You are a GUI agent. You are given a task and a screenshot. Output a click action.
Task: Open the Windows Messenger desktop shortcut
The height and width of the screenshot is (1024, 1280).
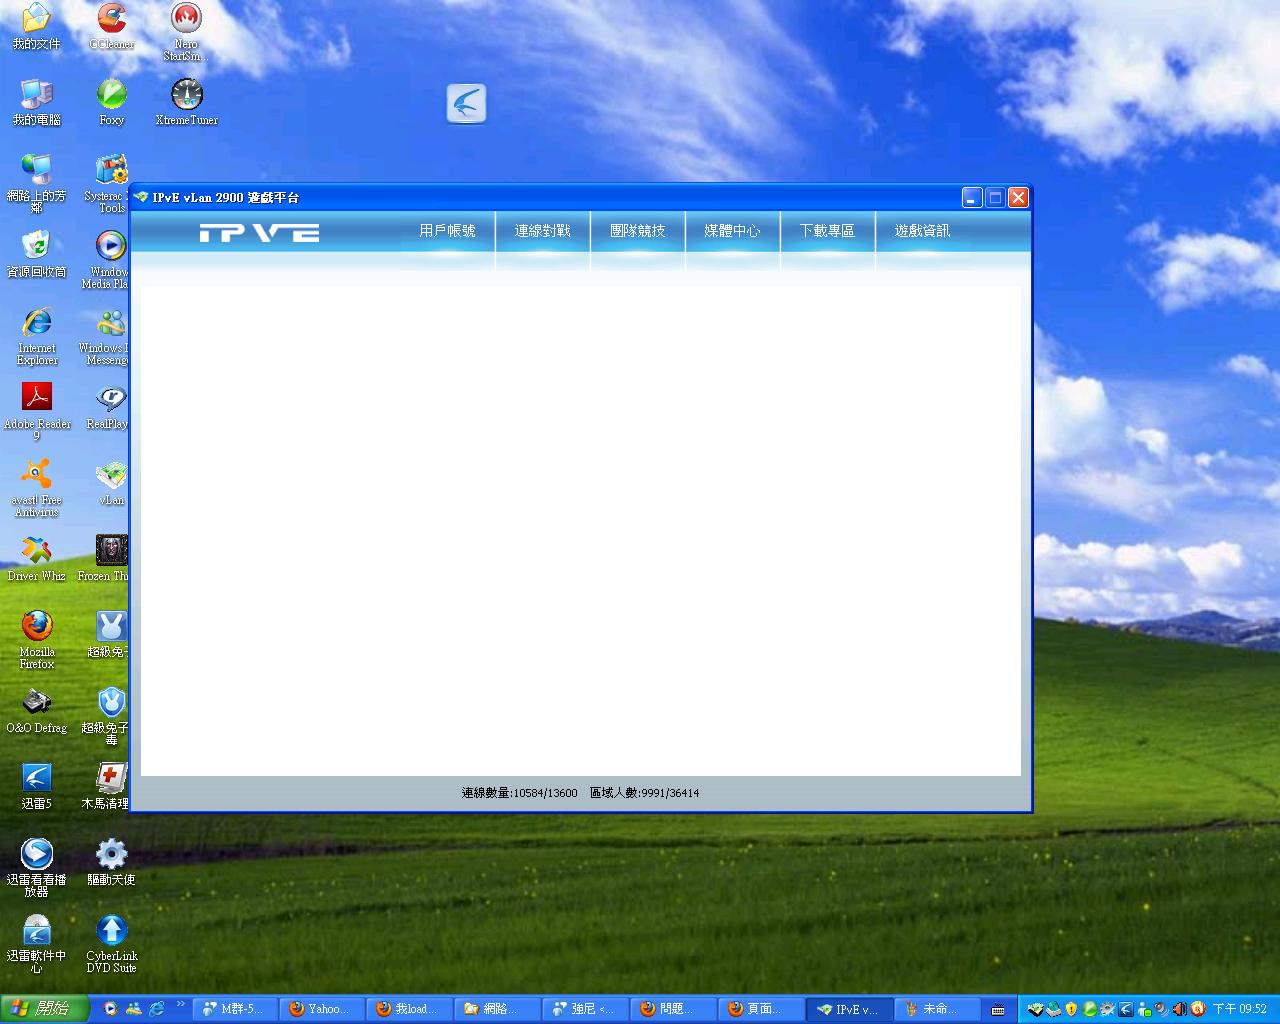107,336
